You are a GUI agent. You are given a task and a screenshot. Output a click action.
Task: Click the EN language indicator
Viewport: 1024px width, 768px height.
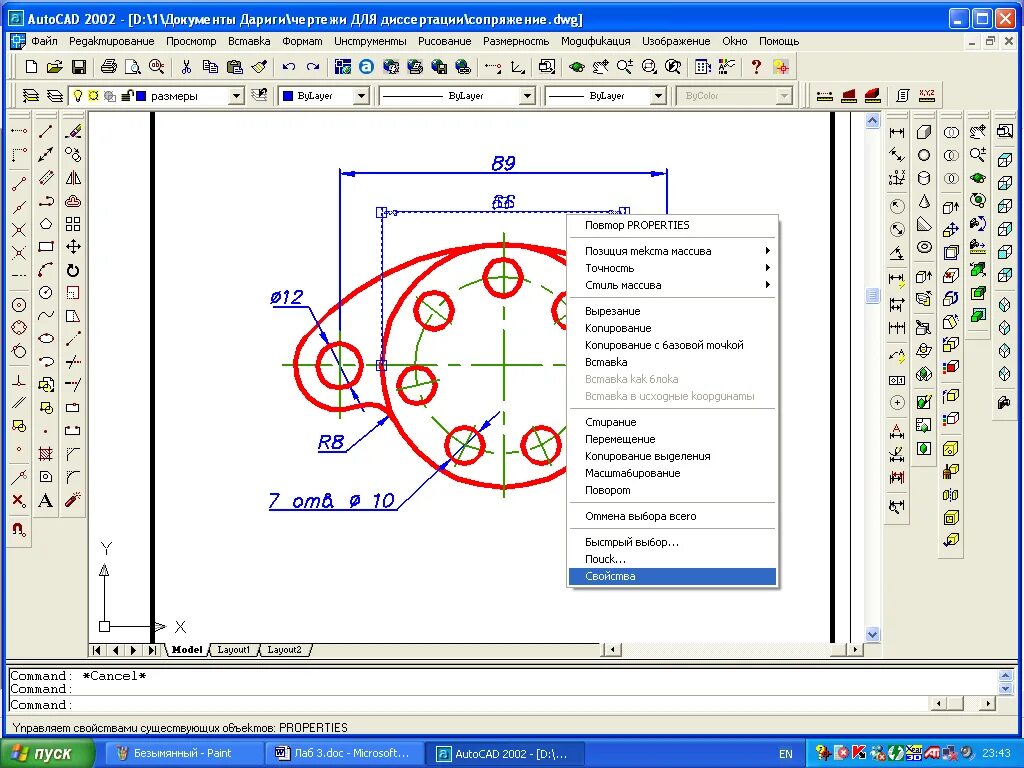pos(786,754)
